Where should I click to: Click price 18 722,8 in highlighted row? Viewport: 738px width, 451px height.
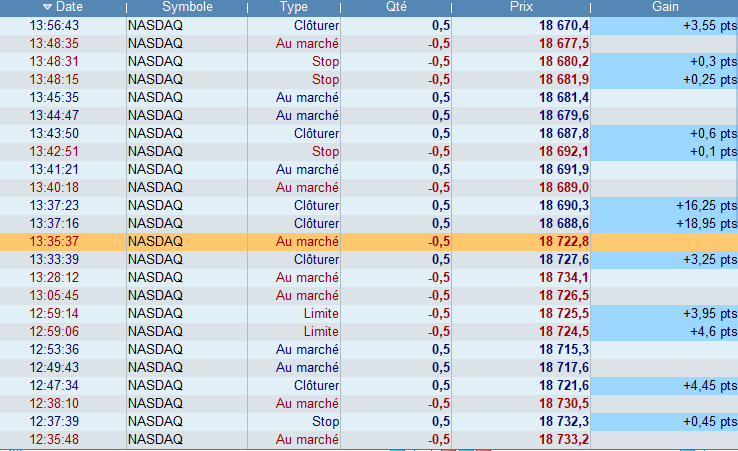(x=564, y=242)
